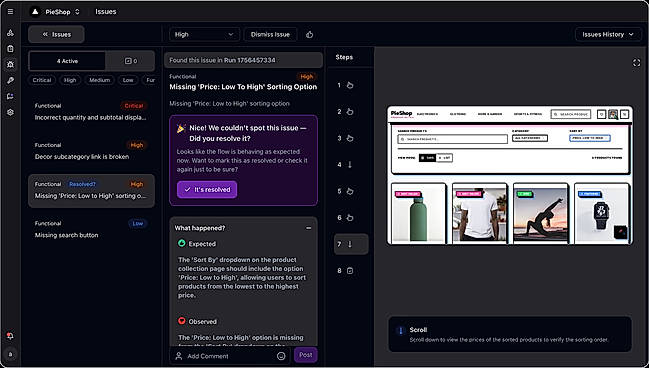Click the Found this issue in Run banner
The image size is (649, 368).
pos(243,60)
